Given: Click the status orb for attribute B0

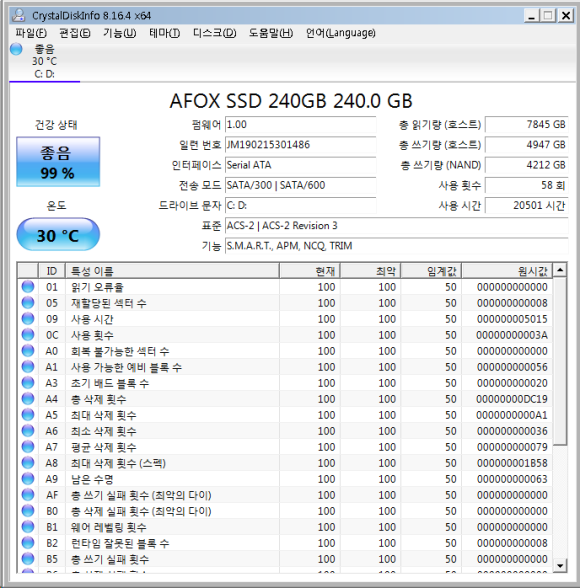Looking at the screenshot, I should (x=28, y=511).
